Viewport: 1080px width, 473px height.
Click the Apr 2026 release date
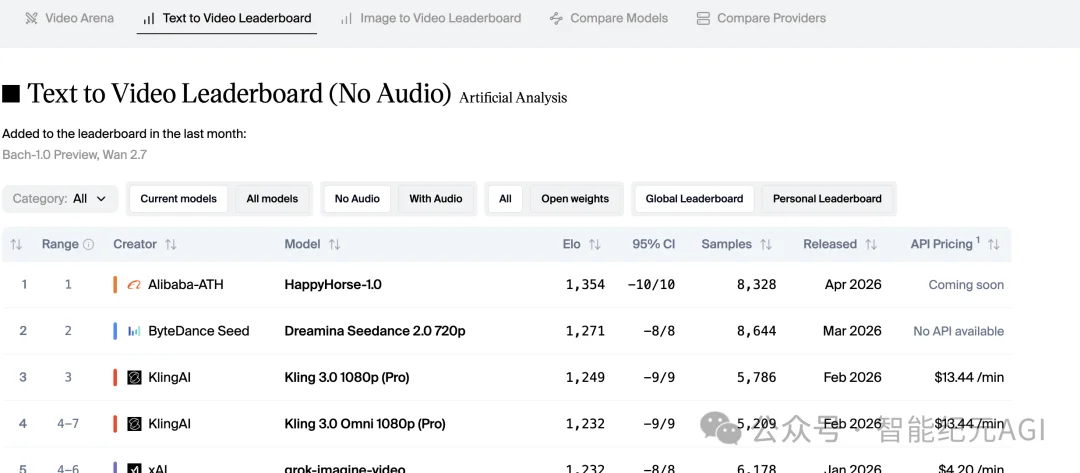[x=853, y=284]
